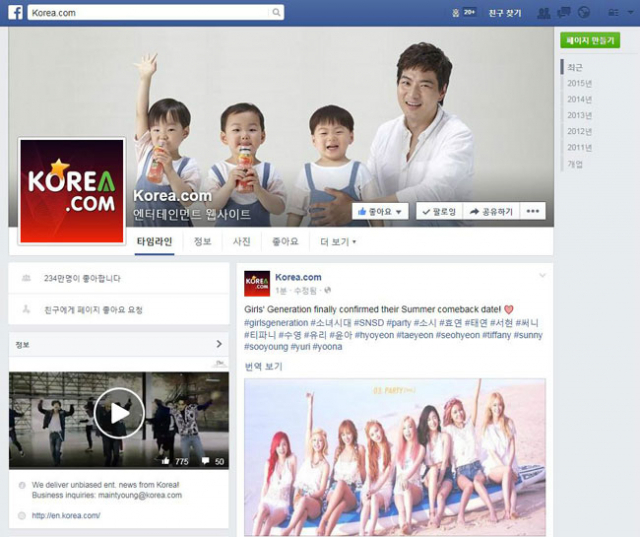Play the dance video in sidebar

pyautogui.click(x=119, y=413)
